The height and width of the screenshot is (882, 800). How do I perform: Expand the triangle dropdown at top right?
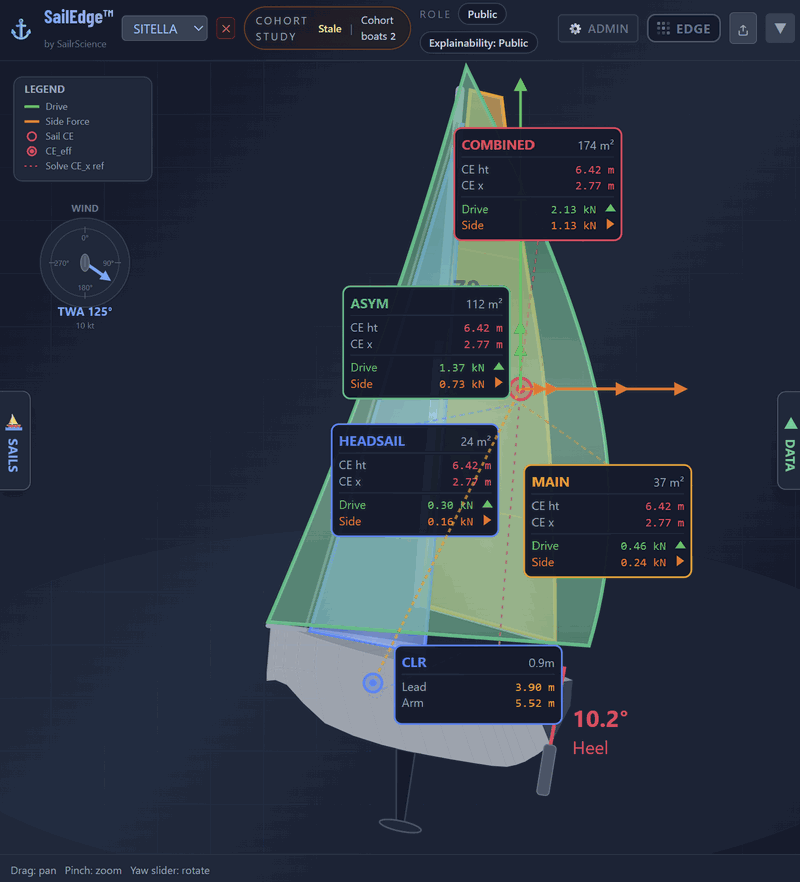coord(779,28)
